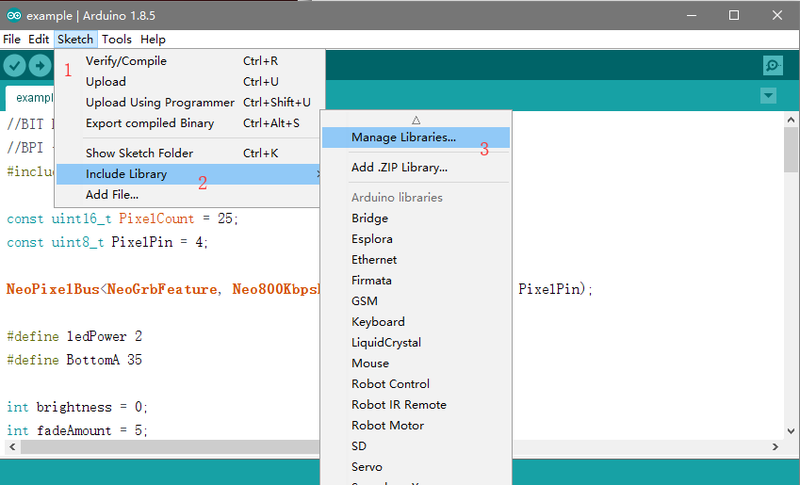Open the File menu
The height and width of the screenshot is (485, 800).
click(x=12, y=39)
